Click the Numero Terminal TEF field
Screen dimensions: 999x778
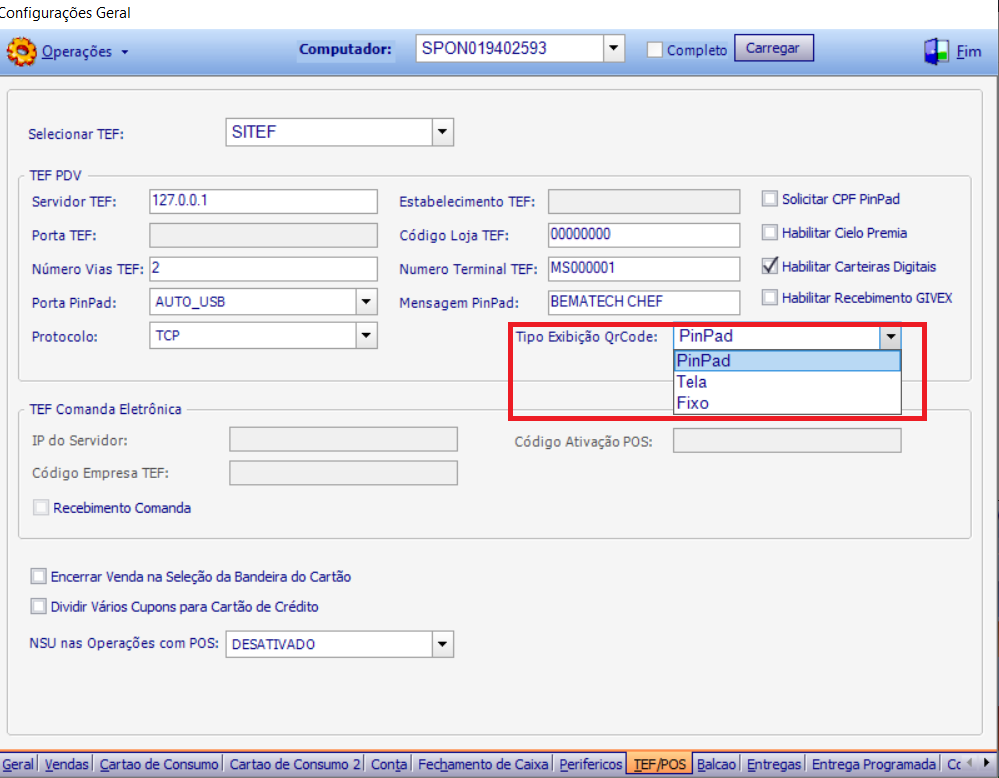(643, 269)
